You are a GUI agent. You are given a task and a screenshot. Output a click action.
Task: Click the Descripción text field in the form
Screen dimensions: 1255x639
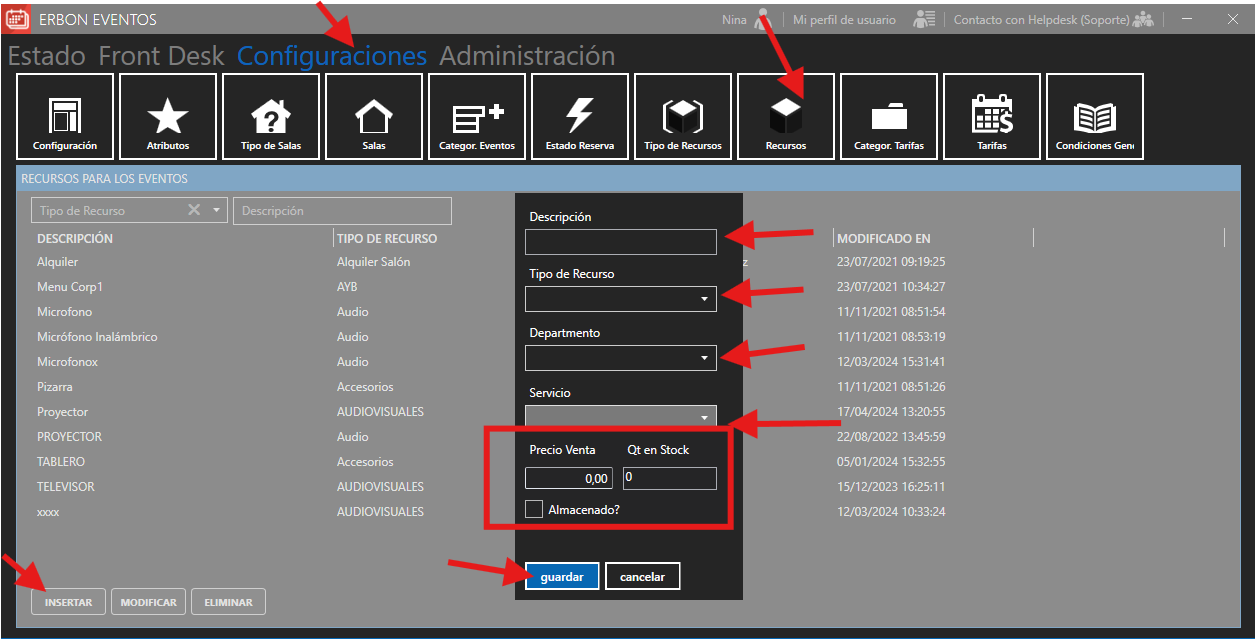pos(620,242)
